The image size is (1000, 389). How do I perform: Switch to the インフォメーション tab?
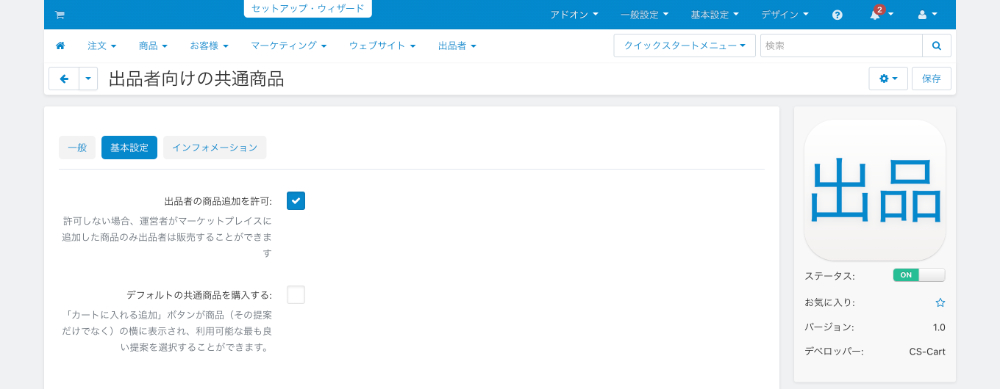coord(215,147)
